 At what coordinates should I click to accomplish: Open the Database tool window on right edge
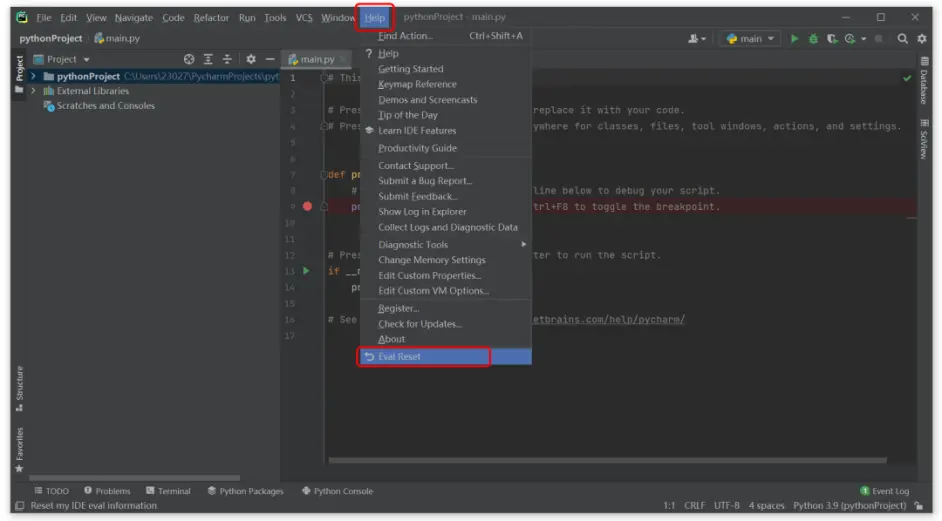[924, 80]
